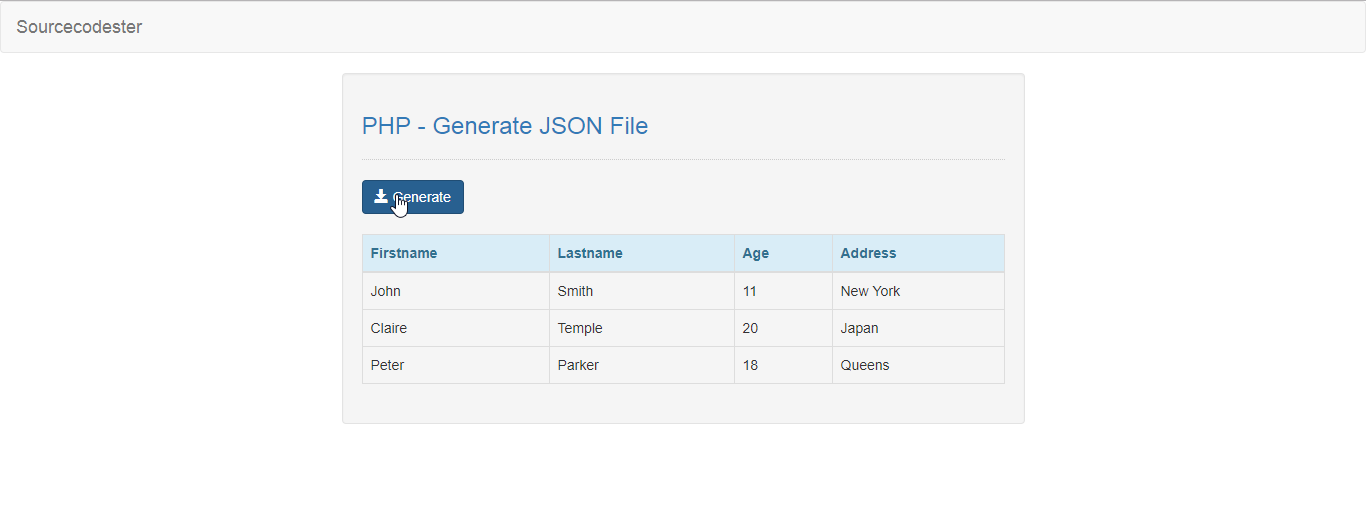Click the age cell showing 18

click(x=784, y=365)
